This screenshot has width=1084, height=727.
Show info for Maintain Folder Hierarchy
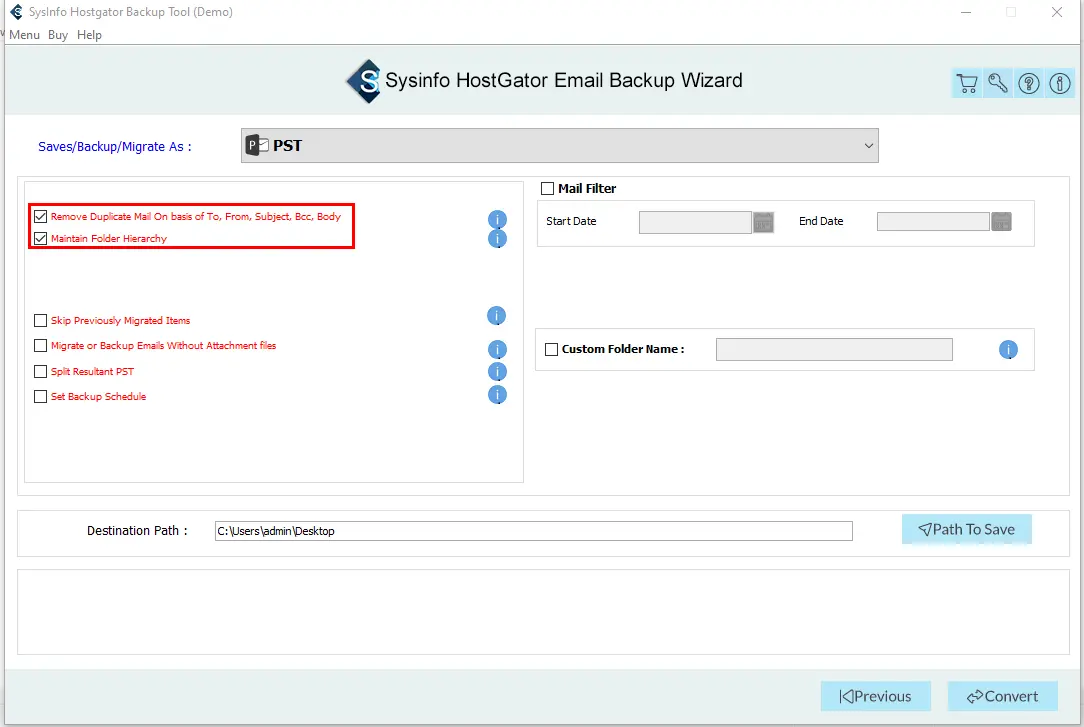tap(497, 238)
